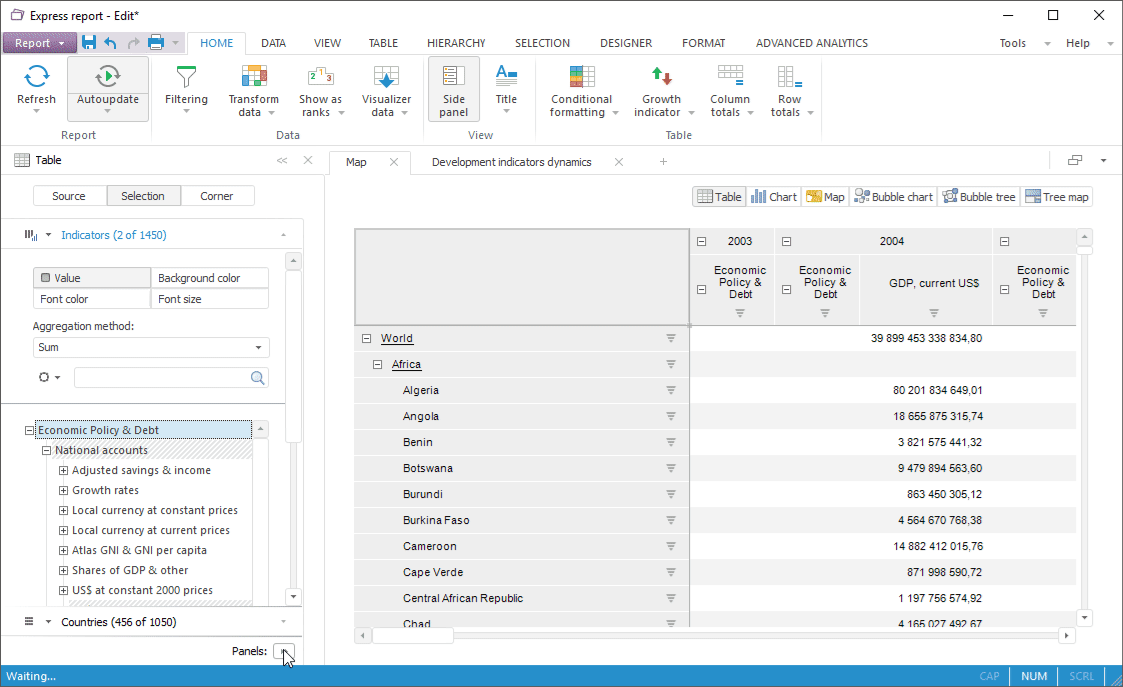Image resolution: width=1123 pixels, height=687 pixels.
Task: Toggle the Autoupdate button
Action: [x=108, y=76]
